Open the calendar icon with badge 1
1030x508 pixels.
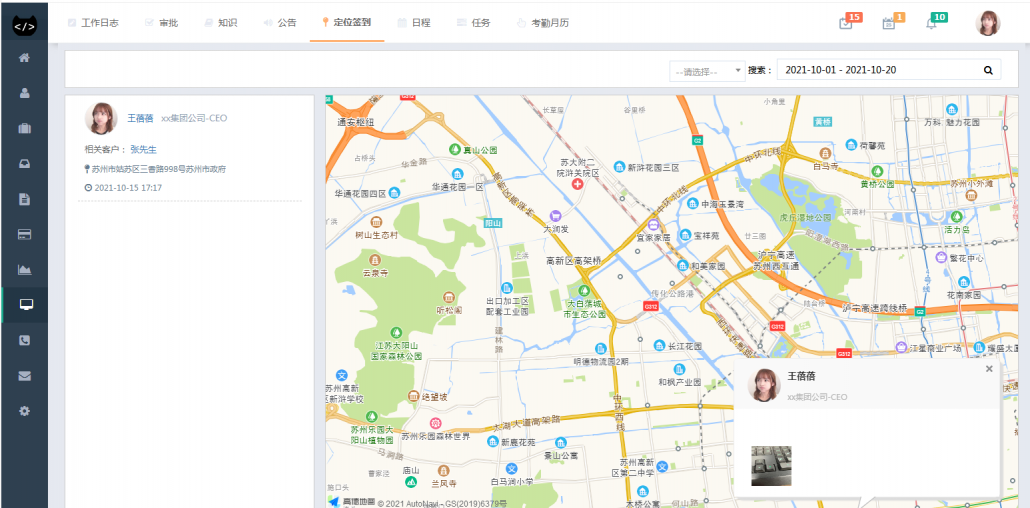click(x=888, y=23)
